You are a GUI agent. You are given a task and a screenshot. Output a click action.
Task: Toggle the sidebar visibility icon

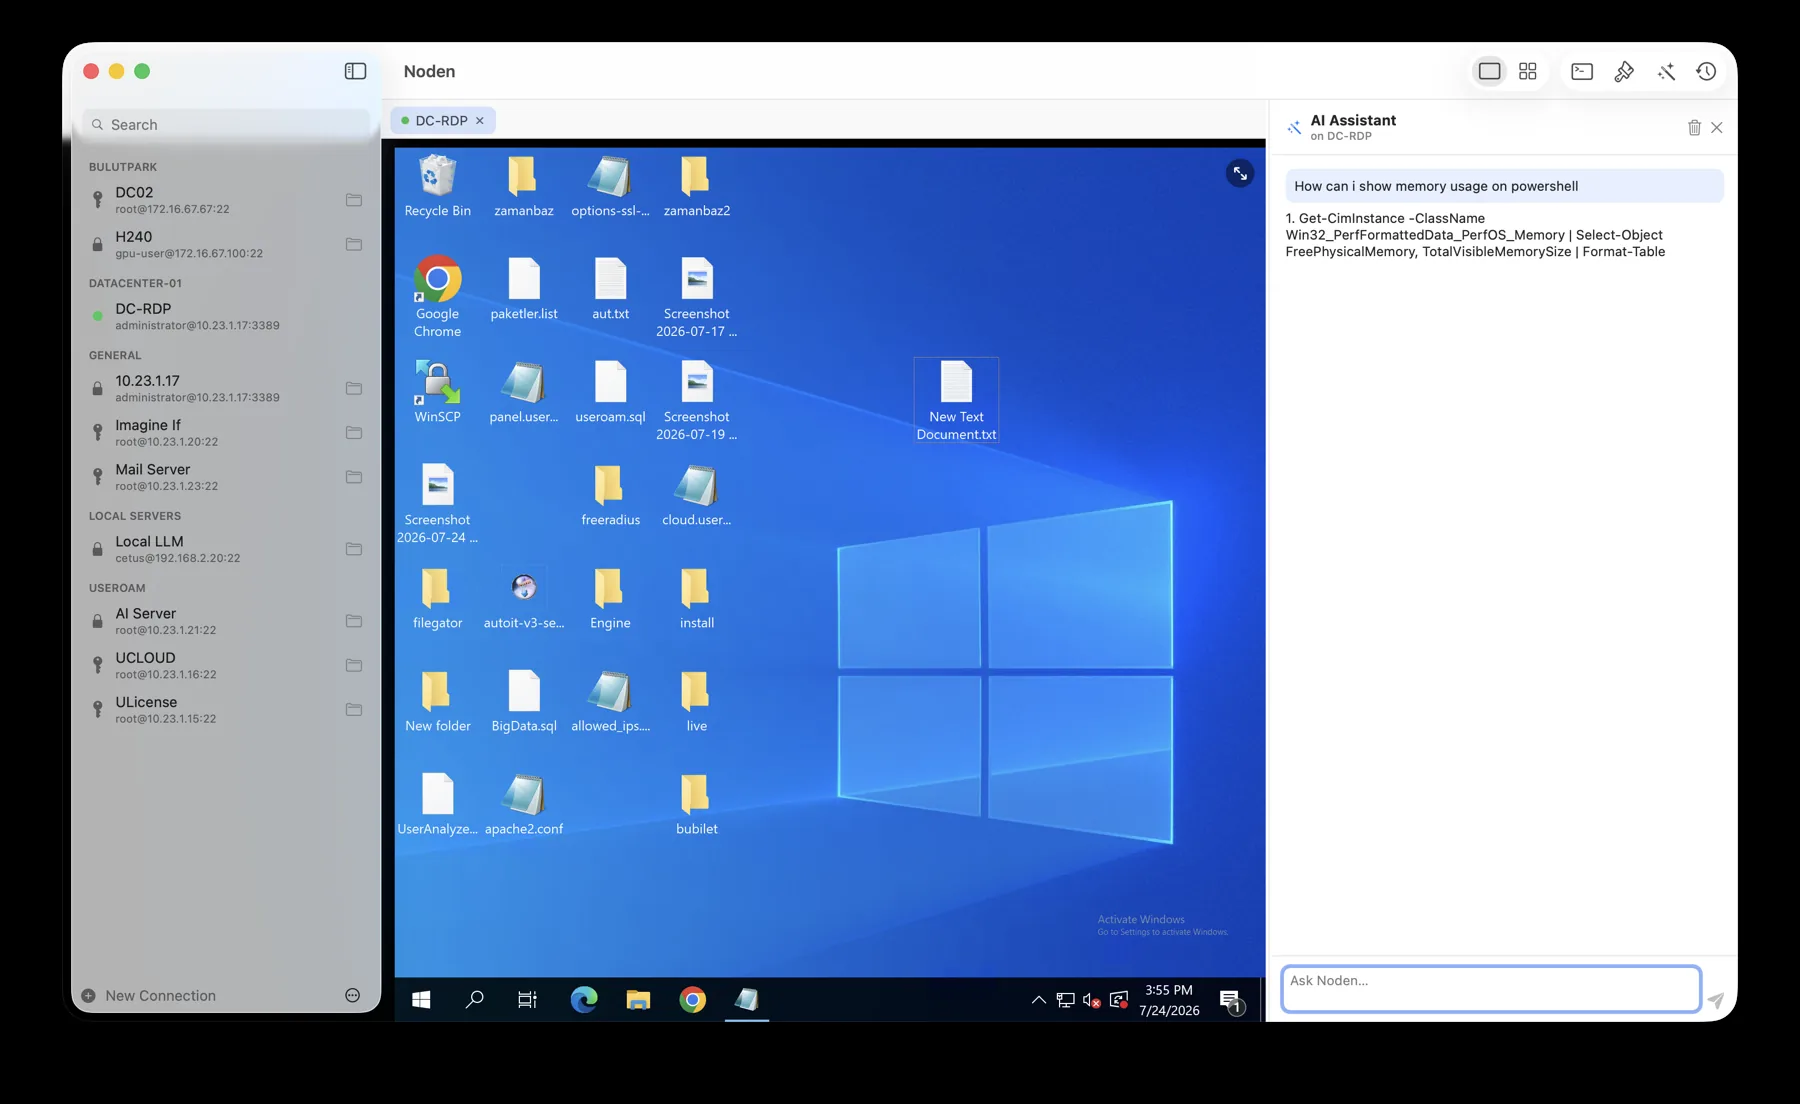point(355,71)
